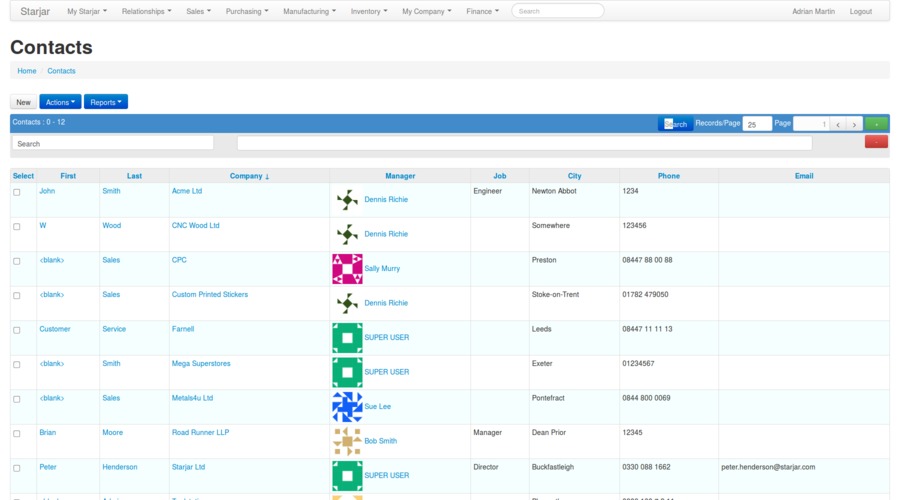Click the Records/Page input field

tap(757, 124)
